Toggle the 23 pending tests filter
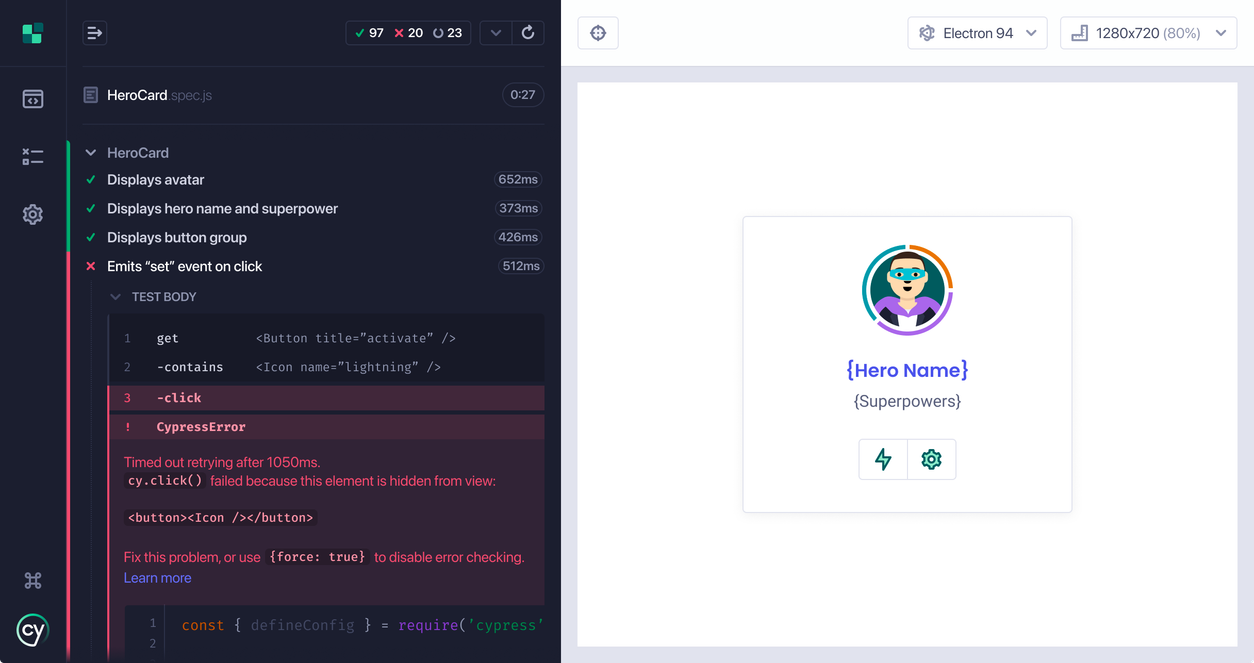 pos(450,32)
